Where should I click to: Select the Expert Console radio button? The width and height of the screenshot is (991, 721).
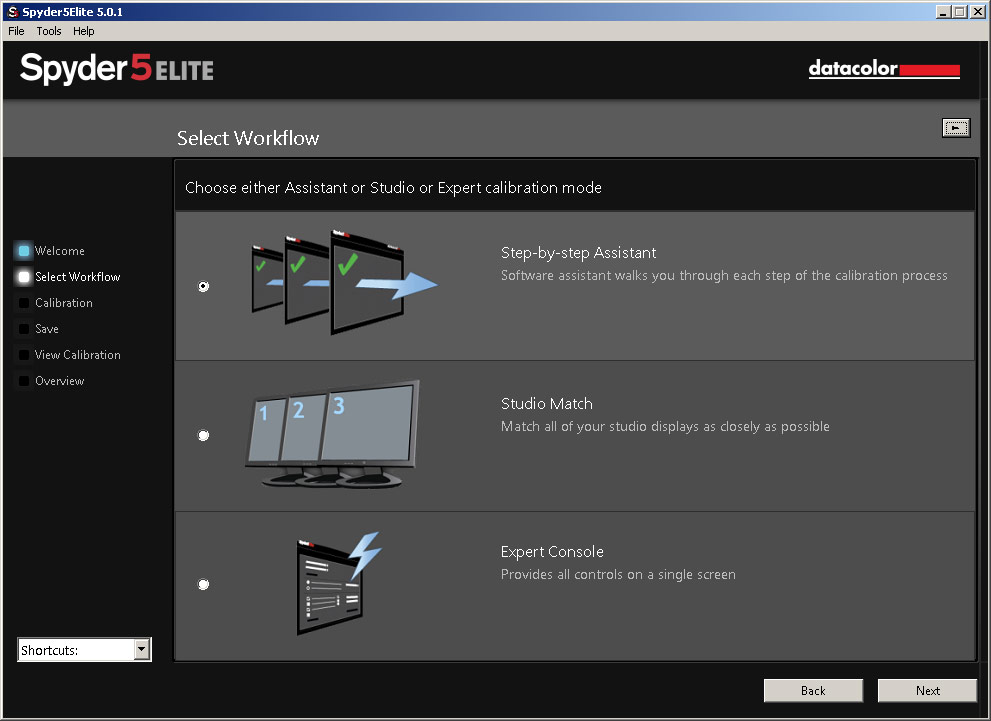pyautogui.click(x=204, y=585)
